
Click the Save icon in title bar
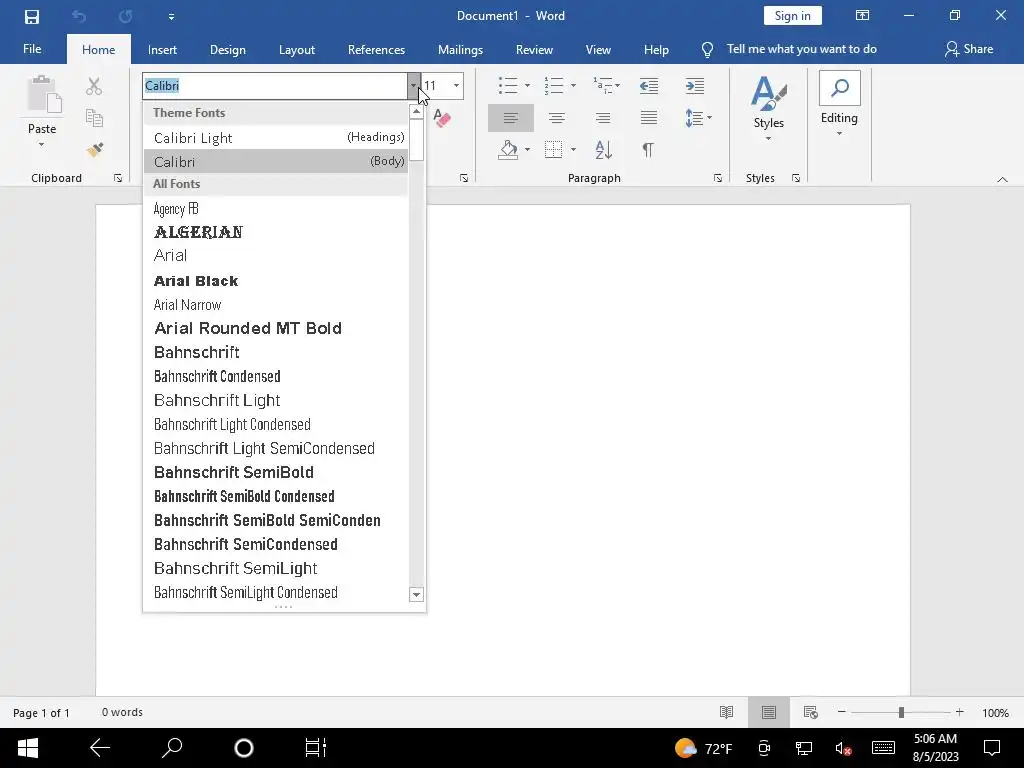point(31,16)
